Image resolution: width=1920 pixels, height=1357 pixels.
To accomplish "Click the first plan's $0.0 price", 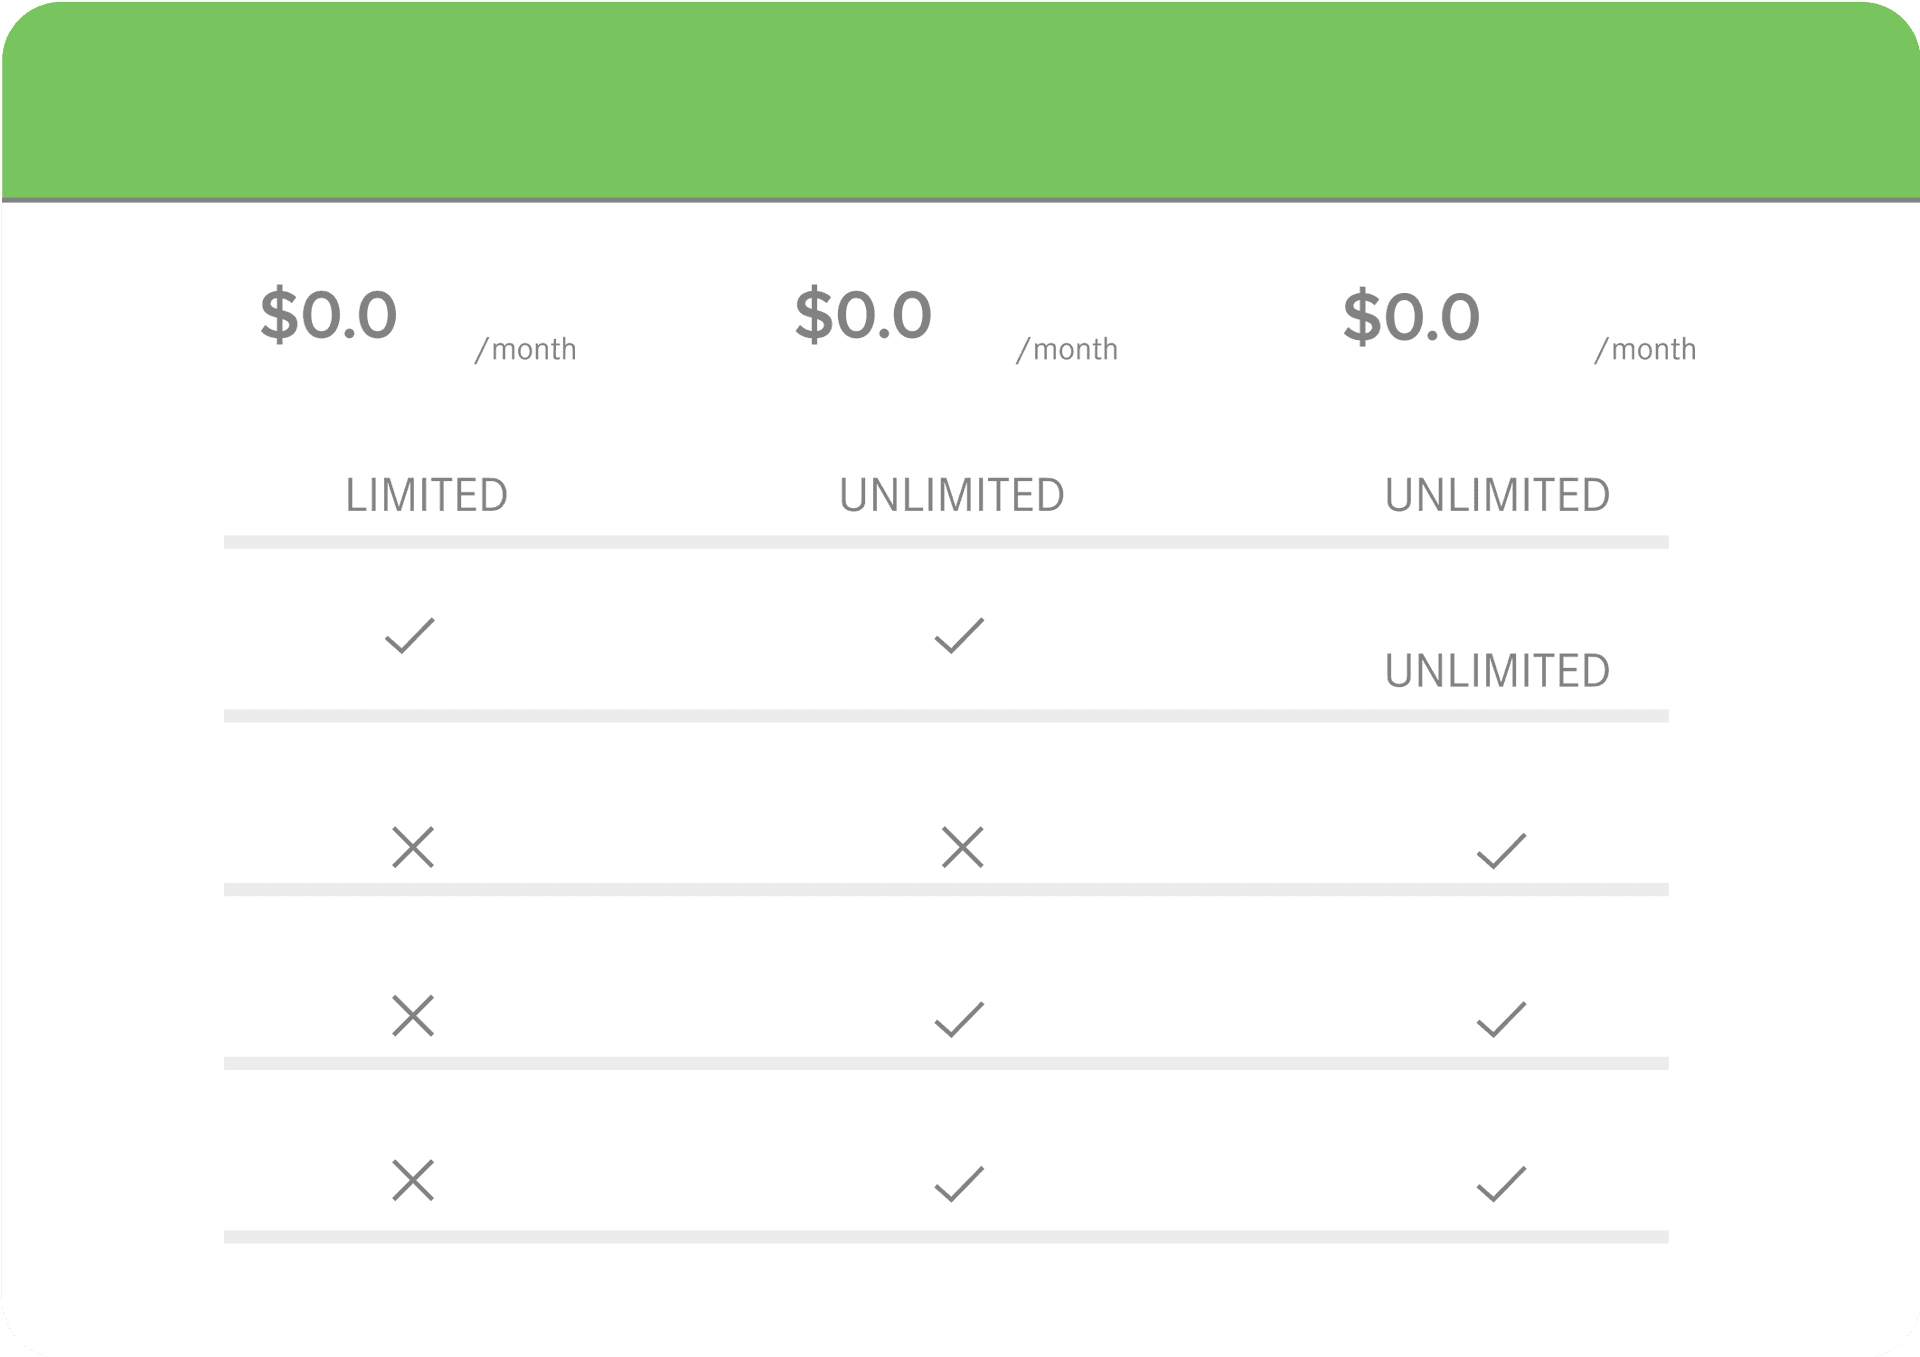I will click(329, 316).
